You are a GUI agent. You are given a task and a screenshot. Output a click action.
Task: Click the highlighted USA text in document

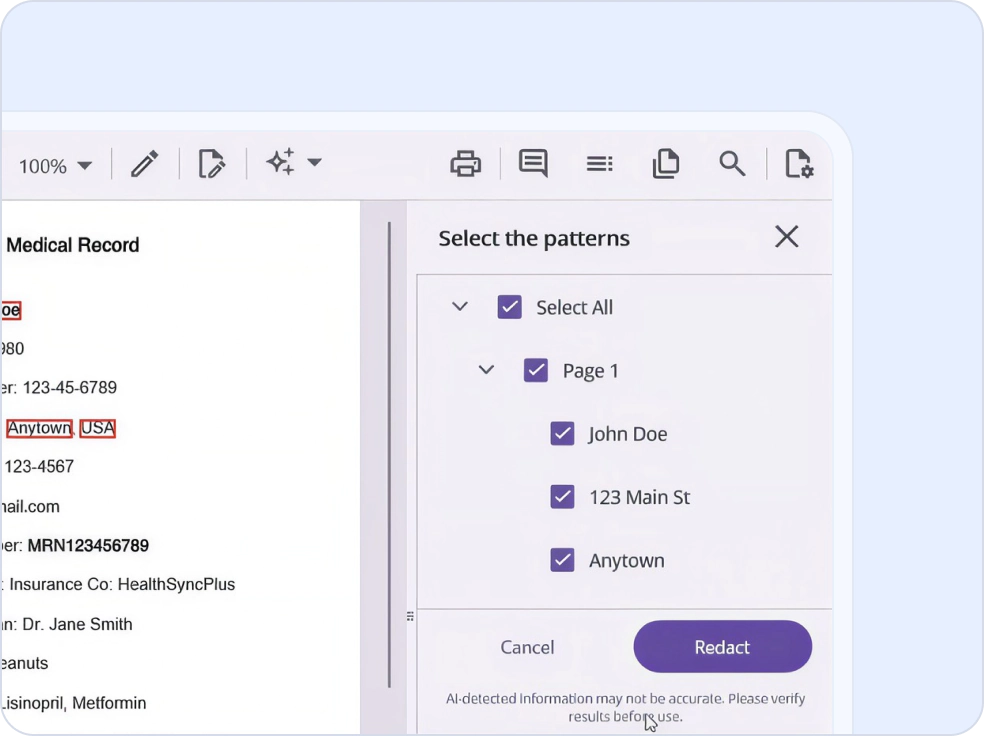point(98,428)
